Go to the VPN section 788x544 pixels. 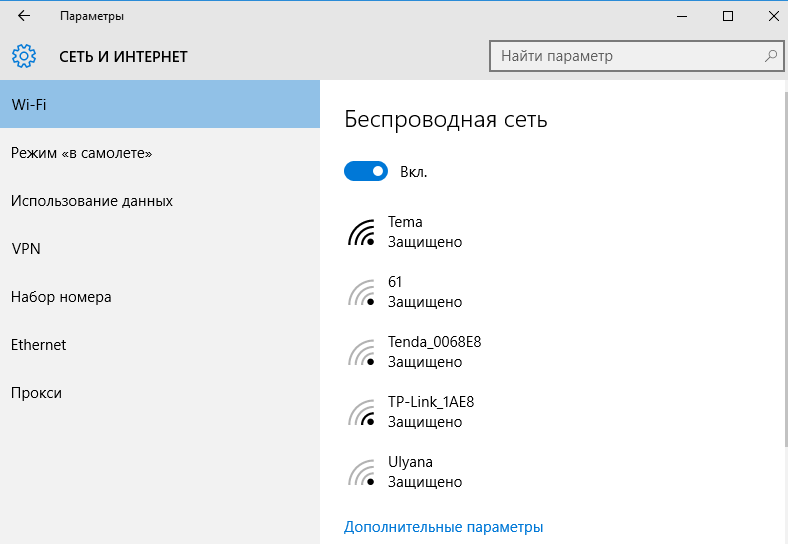coord(160,248)
